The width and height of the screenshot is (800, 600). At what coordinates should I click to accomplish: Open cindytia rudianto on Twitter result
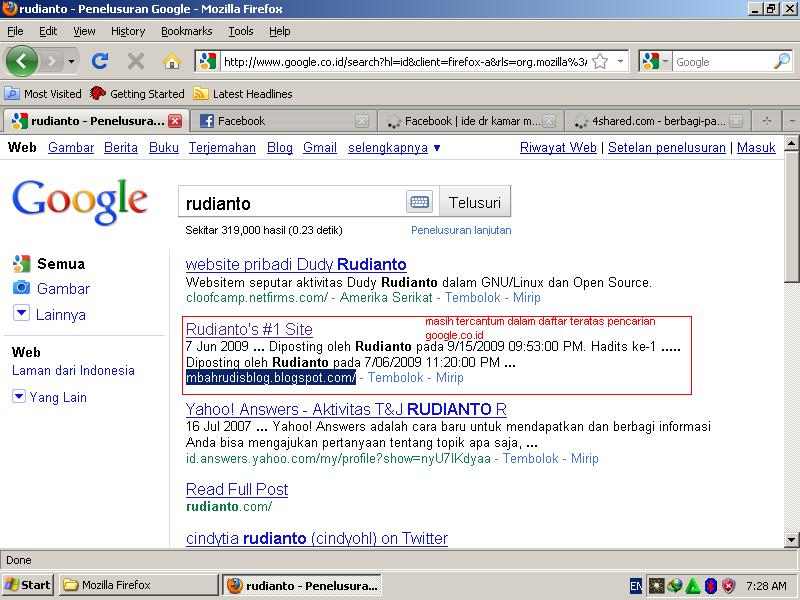[317, 538]
